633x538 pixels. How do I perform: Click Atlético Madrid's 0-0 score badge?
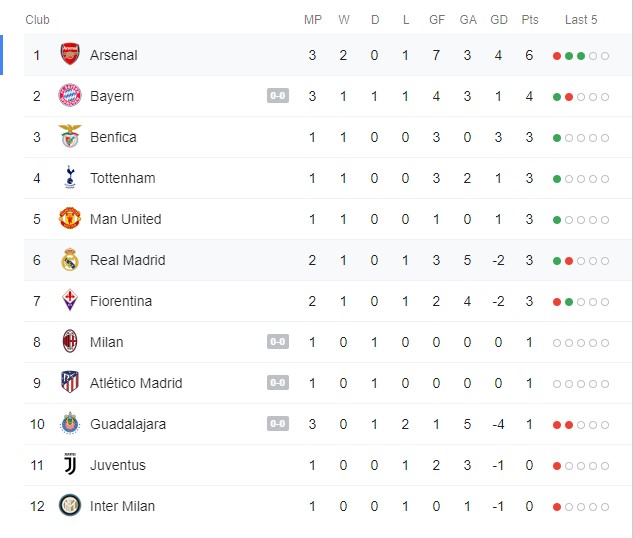pos(278,382)
